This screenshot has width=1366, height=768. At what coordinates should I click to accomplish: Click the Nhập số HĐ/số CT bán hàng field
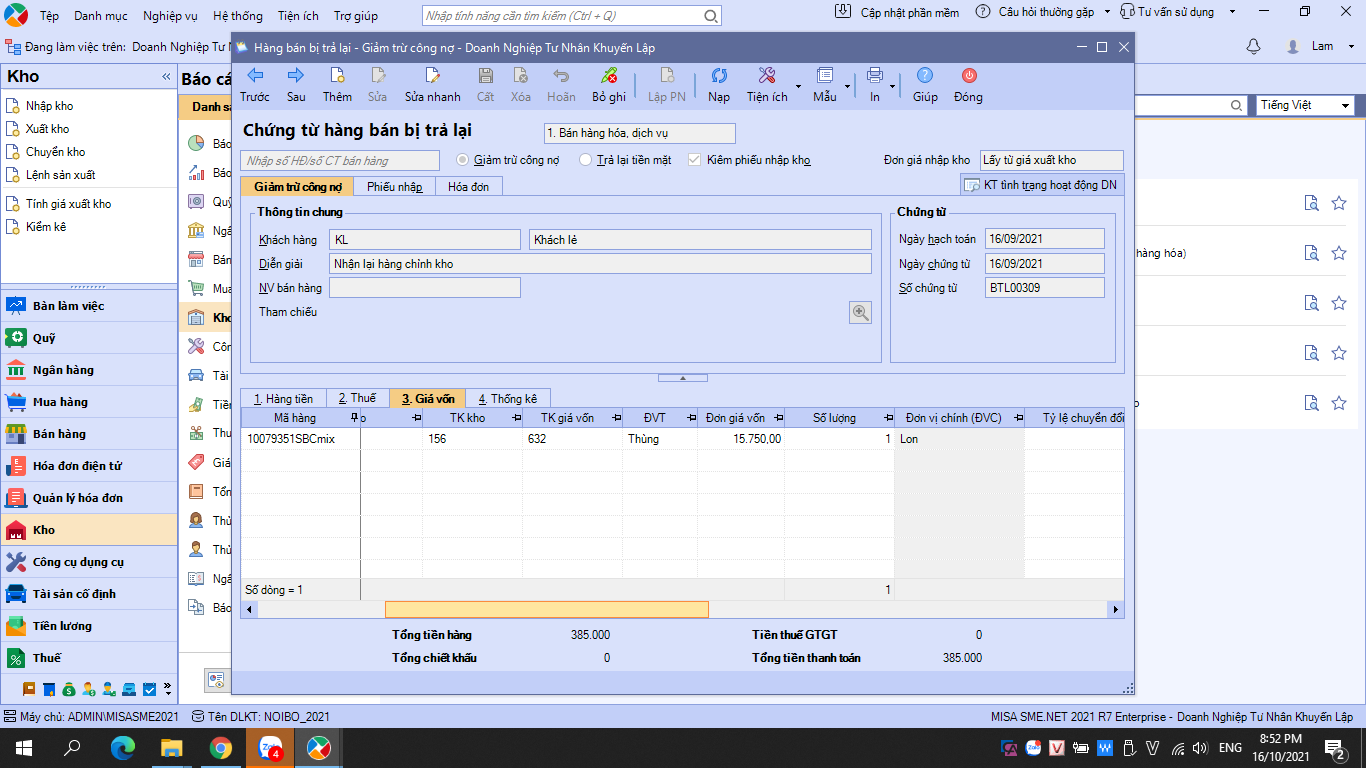click(340, 160)
